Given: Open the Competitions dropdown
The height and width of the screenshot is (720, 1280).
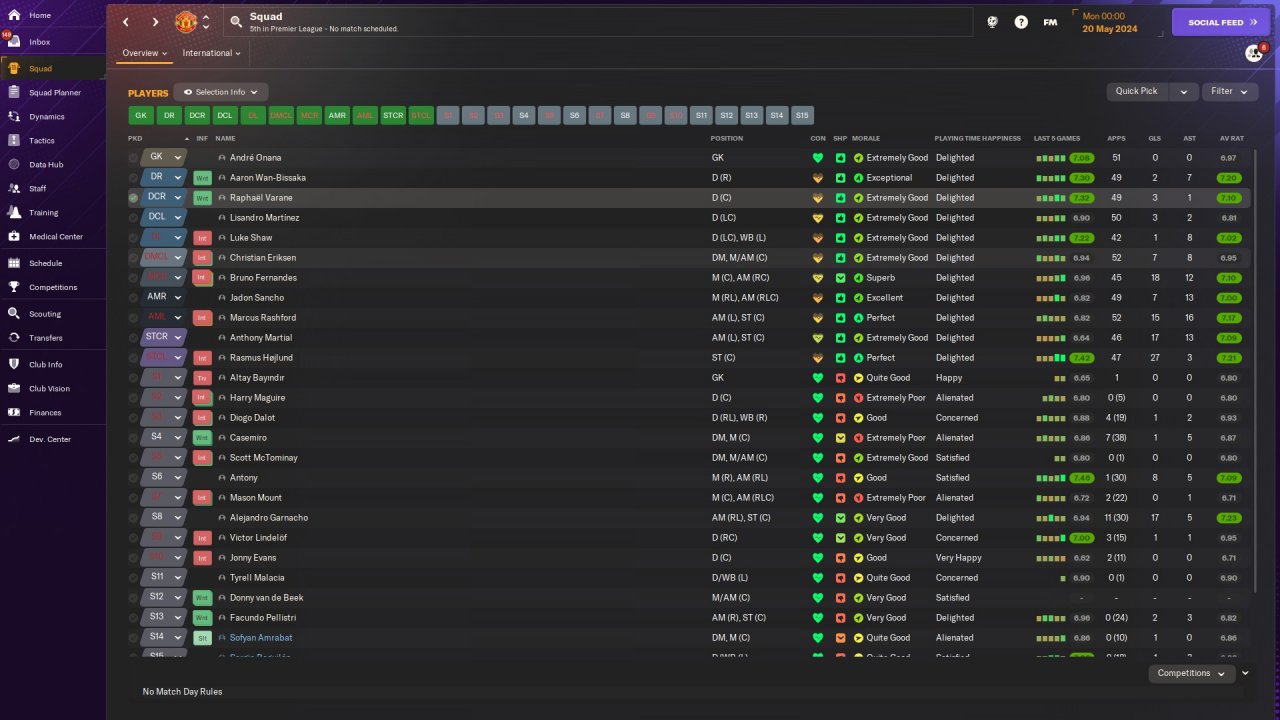Looking at the screenshot, I should [x=1191, y=673].
